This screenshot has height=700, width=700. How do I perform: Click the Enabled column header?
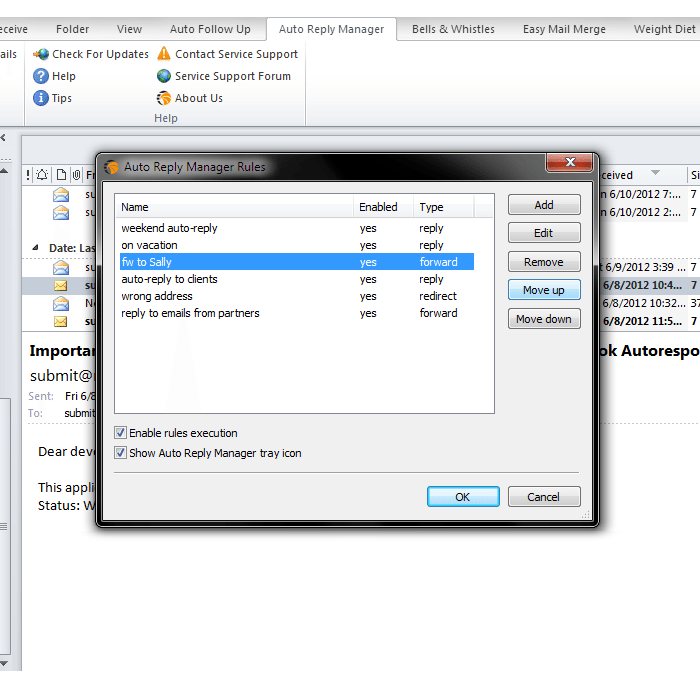coord(383,207)
